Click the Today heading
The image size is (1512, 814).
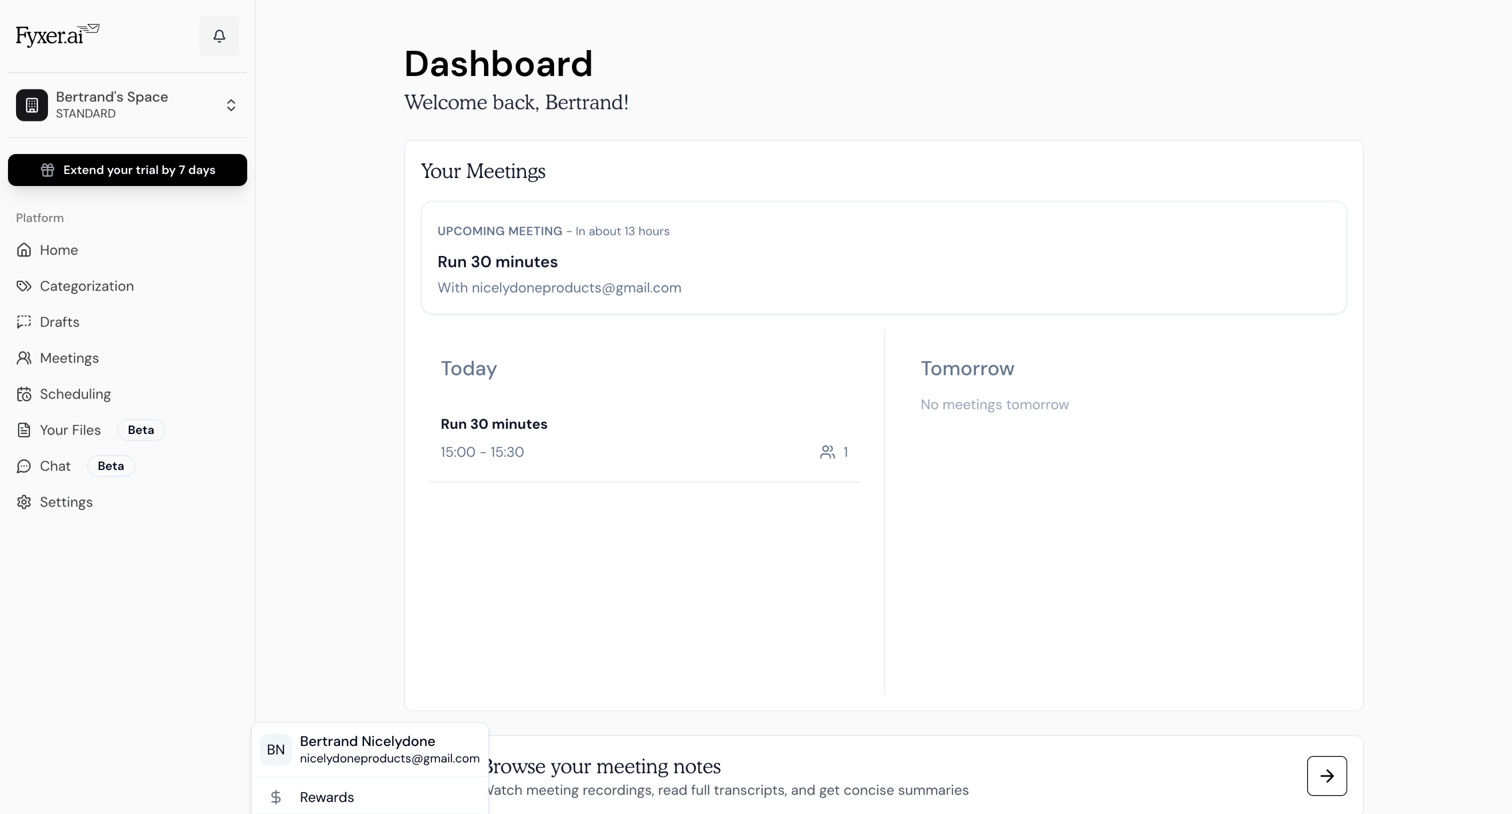(x=469, y=368)
